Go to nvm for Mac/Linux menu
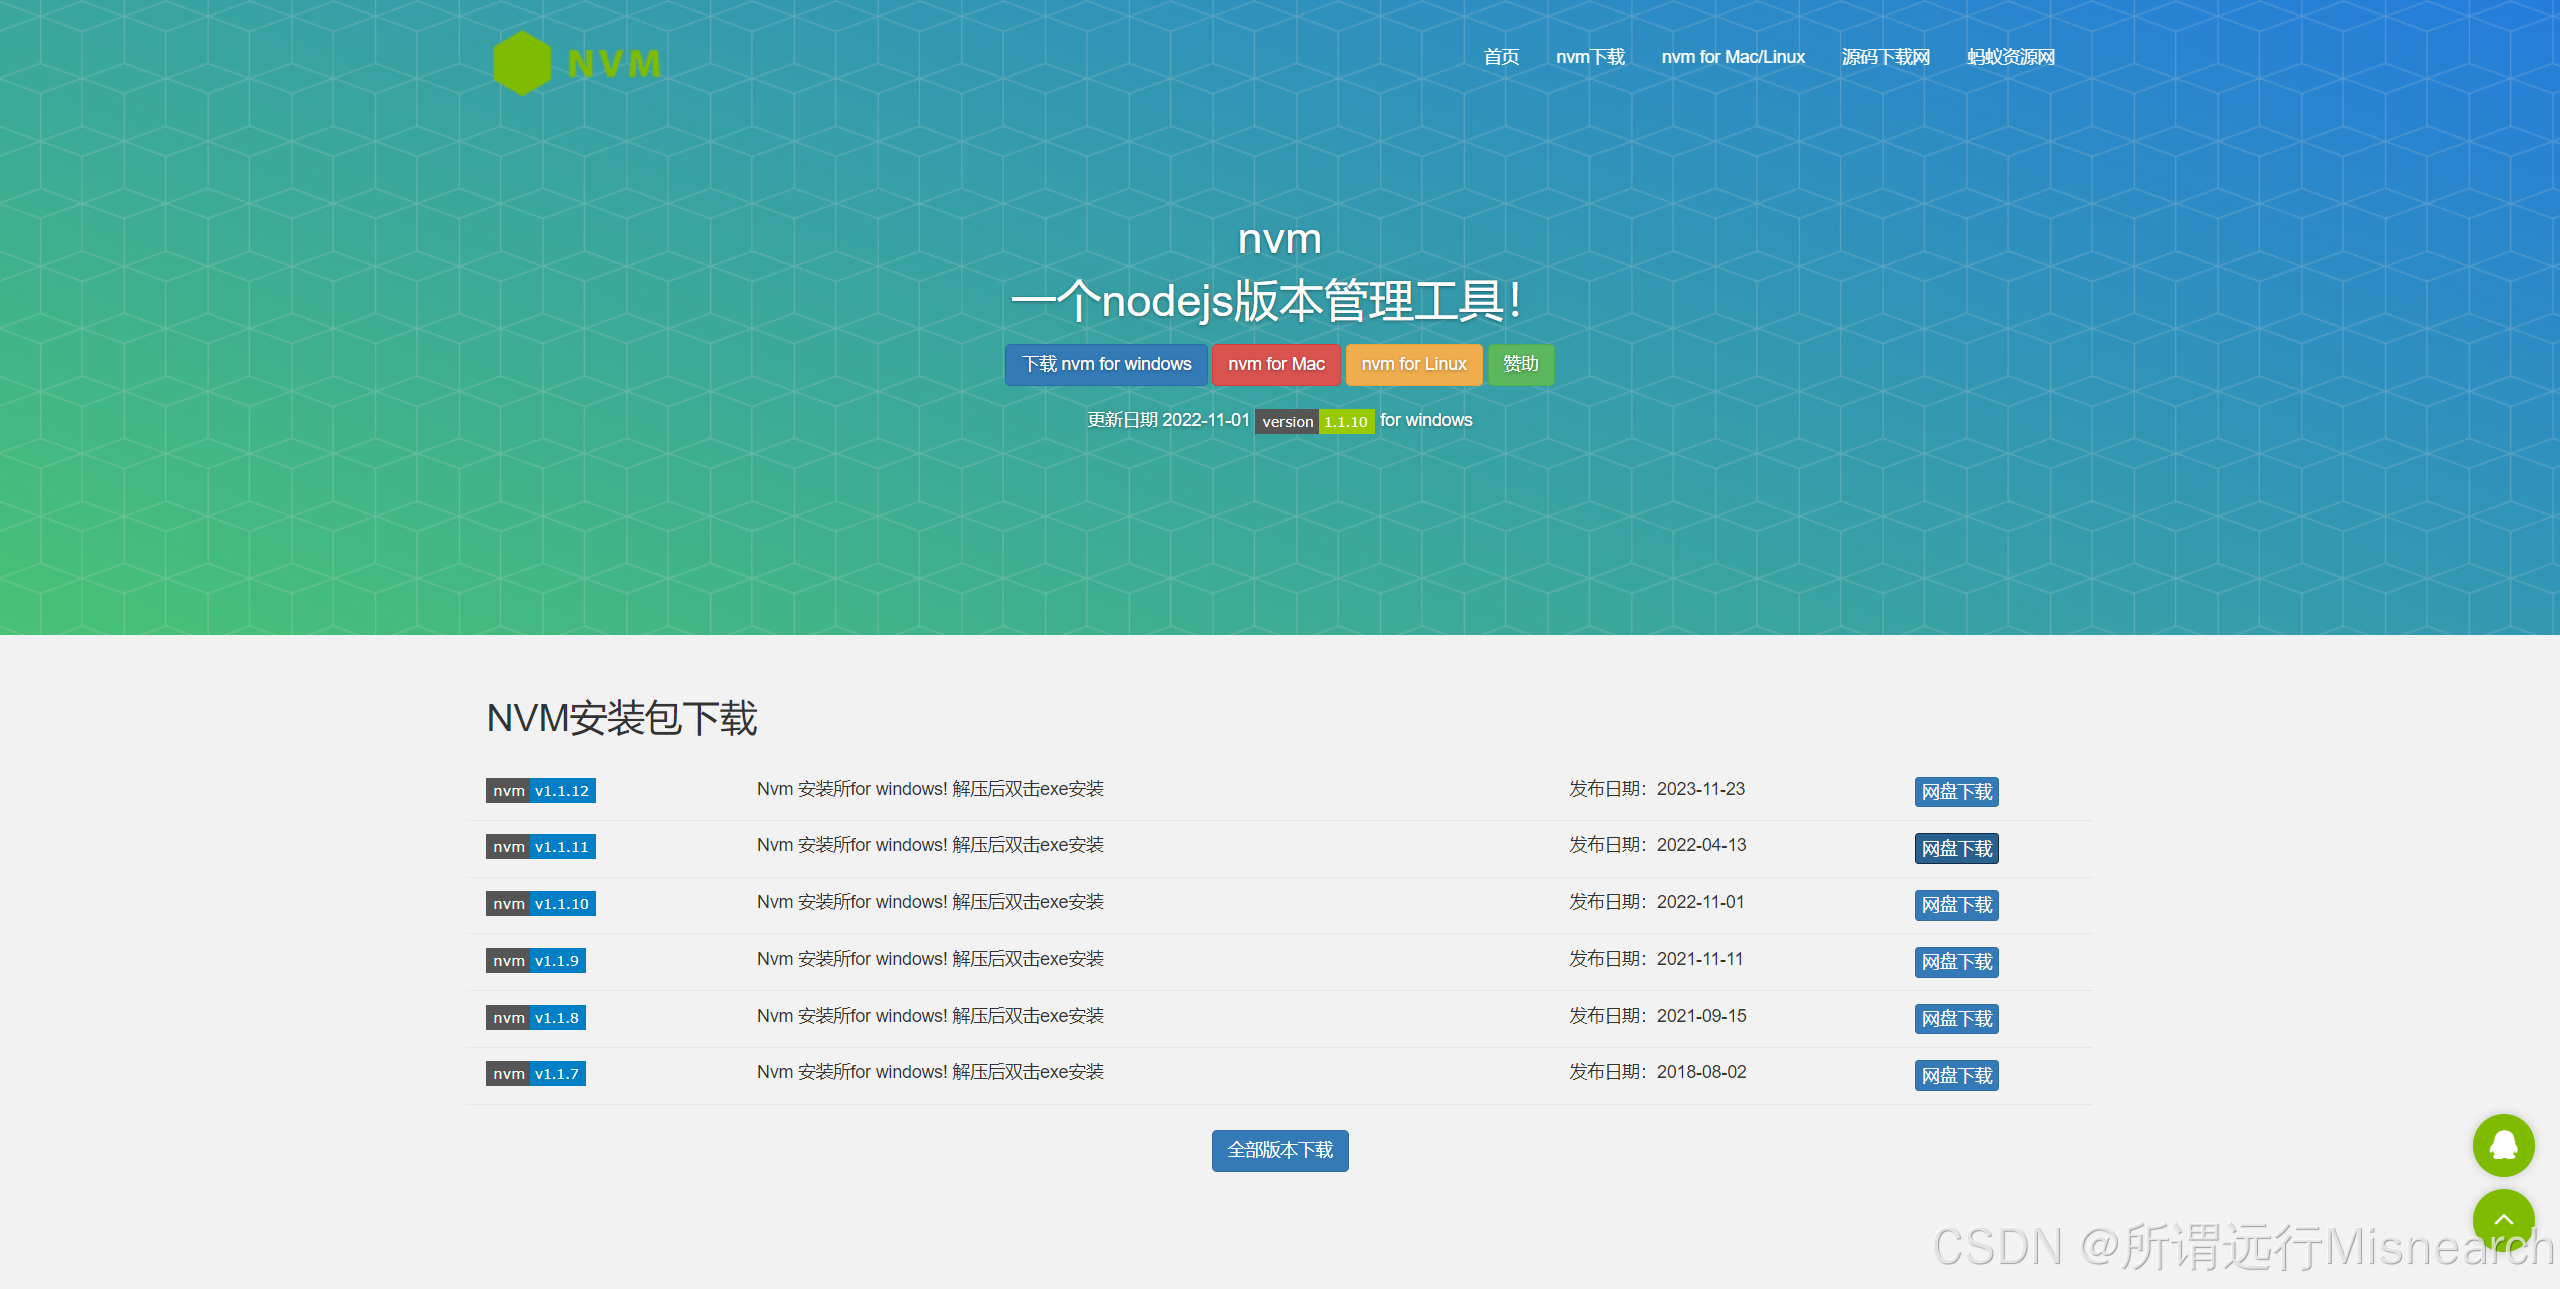2560x1289 pixels. click(1733, 57)
